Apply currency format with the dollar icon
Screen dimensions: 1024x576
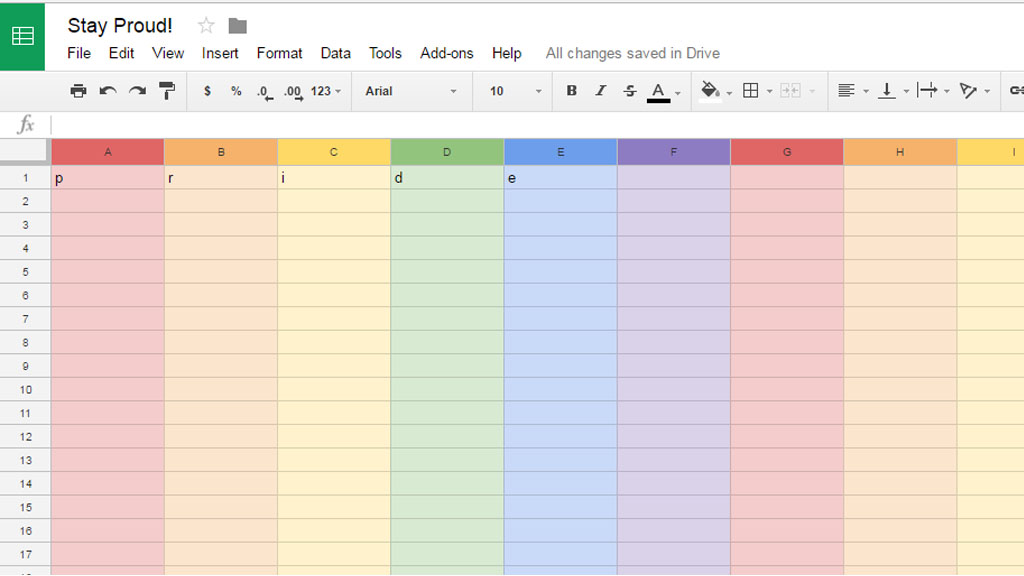click(x=207, y=90)
